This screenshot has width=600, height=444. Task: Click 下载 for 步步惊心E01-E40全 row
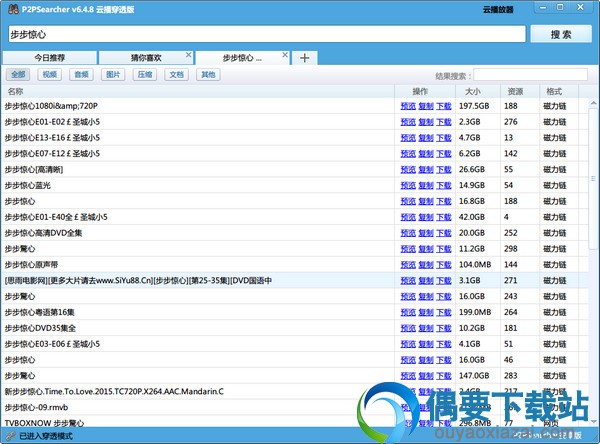coord(444,217)
